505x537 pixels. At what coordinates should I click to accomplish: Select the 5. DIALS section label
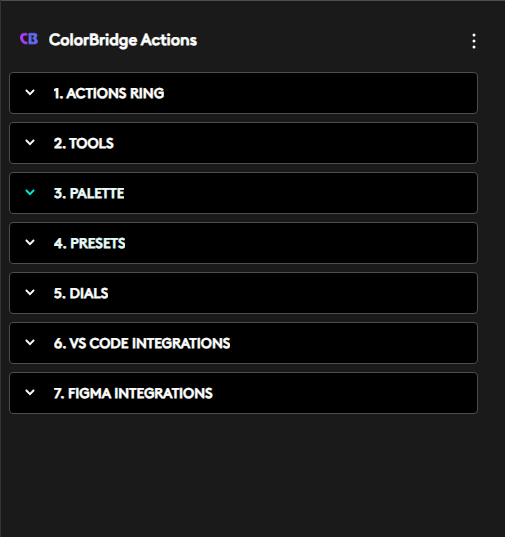pos(81,294)
